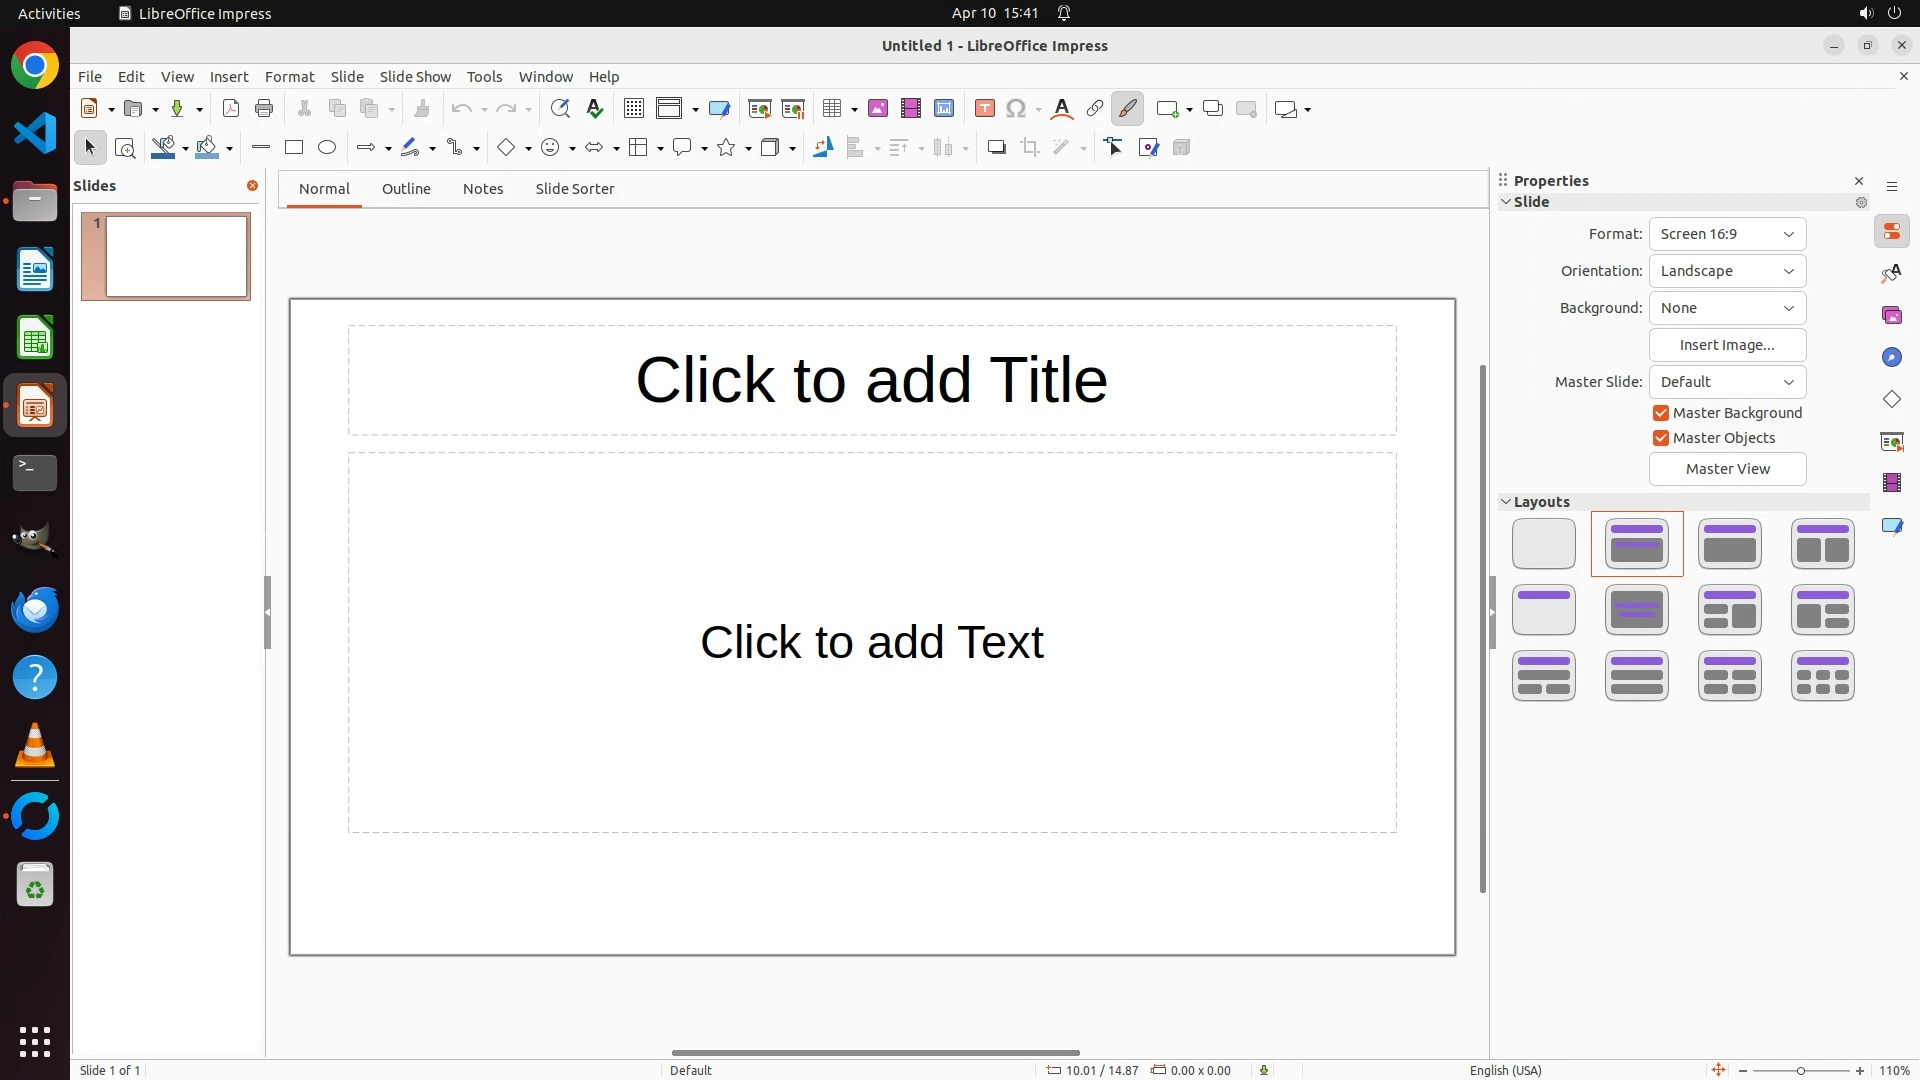Select the Rectangle drawing tool
Screen dimensions: 1920x1080
point(294,148)
